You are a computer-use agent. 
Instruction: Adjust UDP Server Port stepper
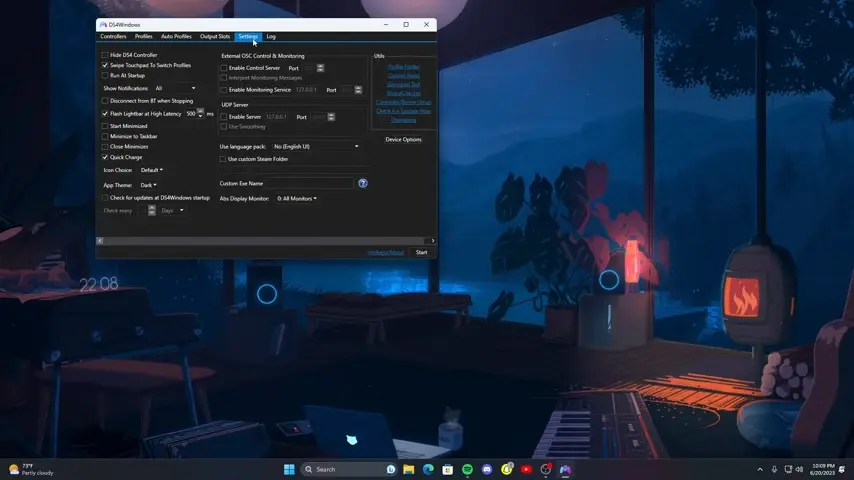331,117
